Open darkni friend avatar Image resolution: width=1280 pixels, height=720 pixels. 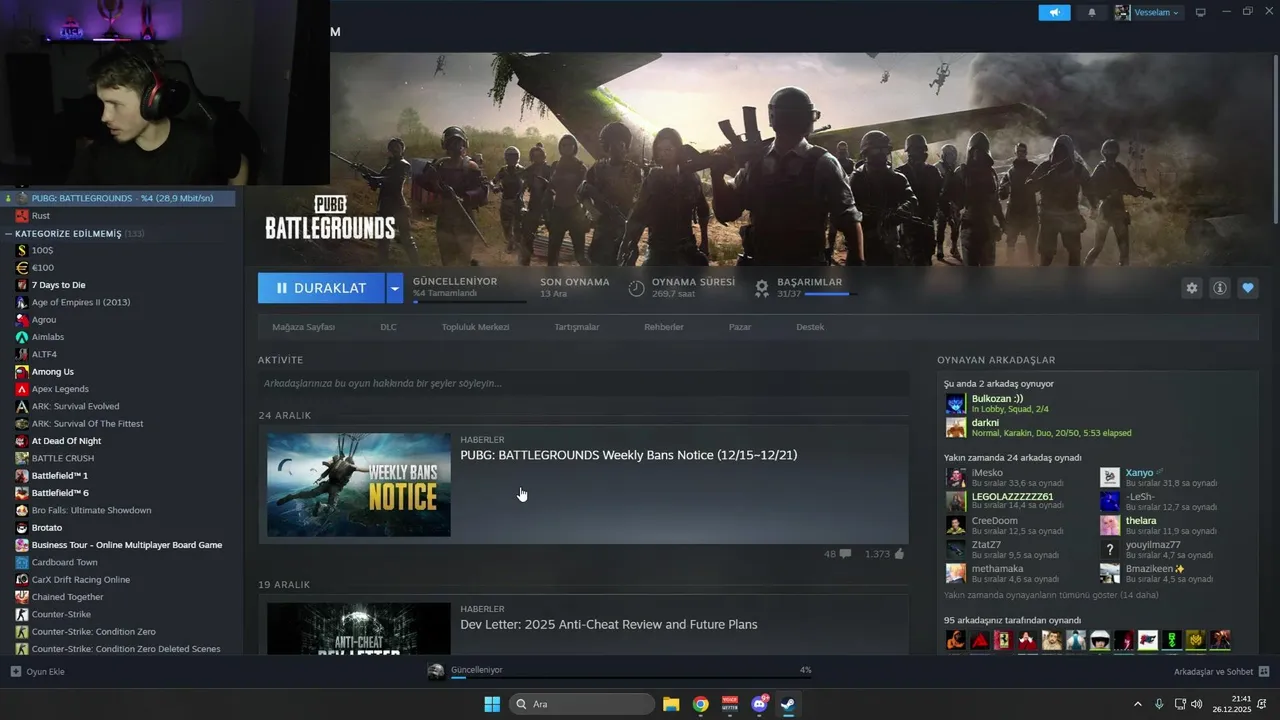tap(956, 428)
